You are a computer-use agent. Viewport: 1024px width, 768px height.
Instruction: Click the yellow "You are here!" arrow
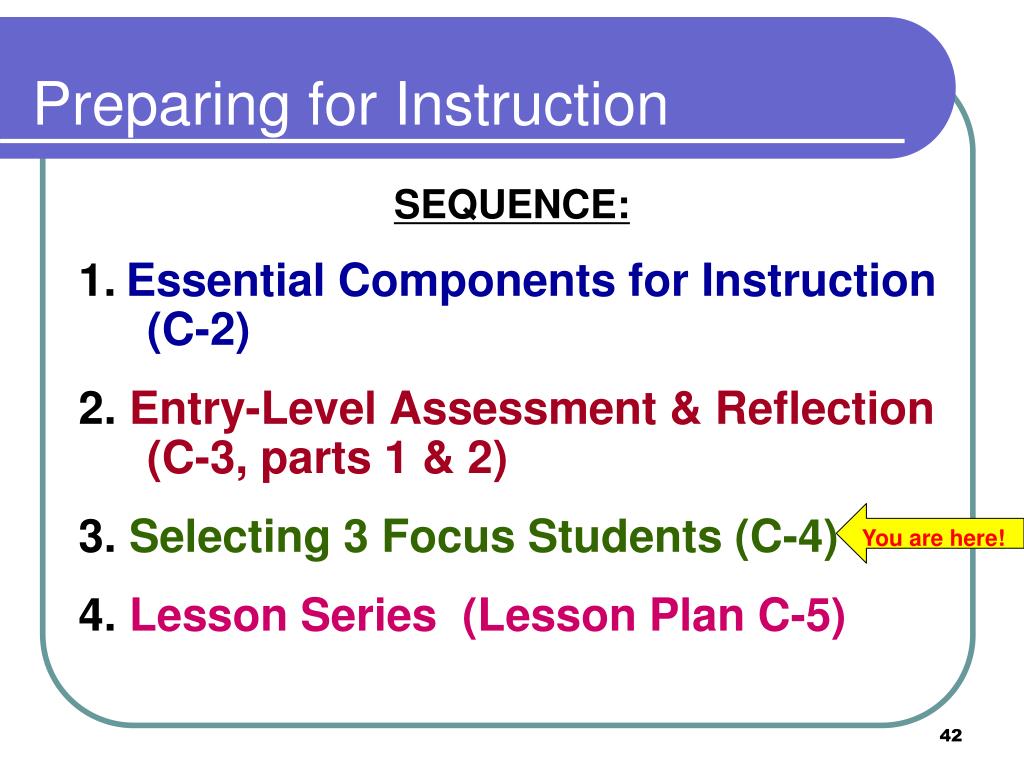[x=931, y=534]
